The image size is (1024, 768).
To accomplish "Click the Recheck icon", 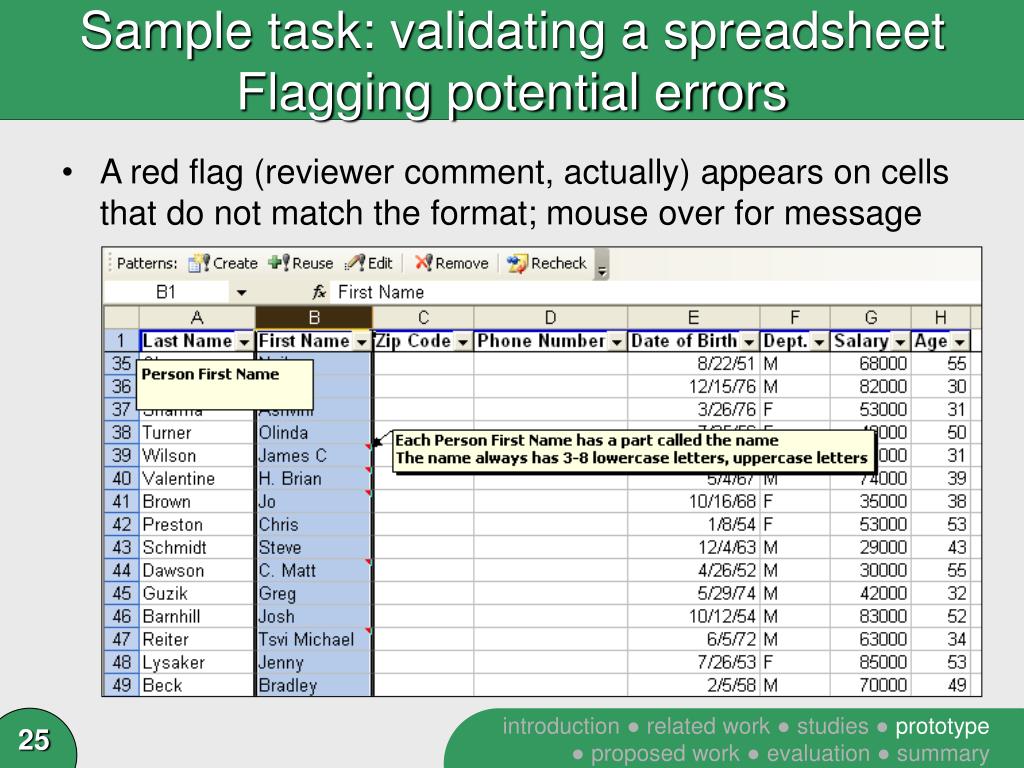I will [x=517, y=263].
